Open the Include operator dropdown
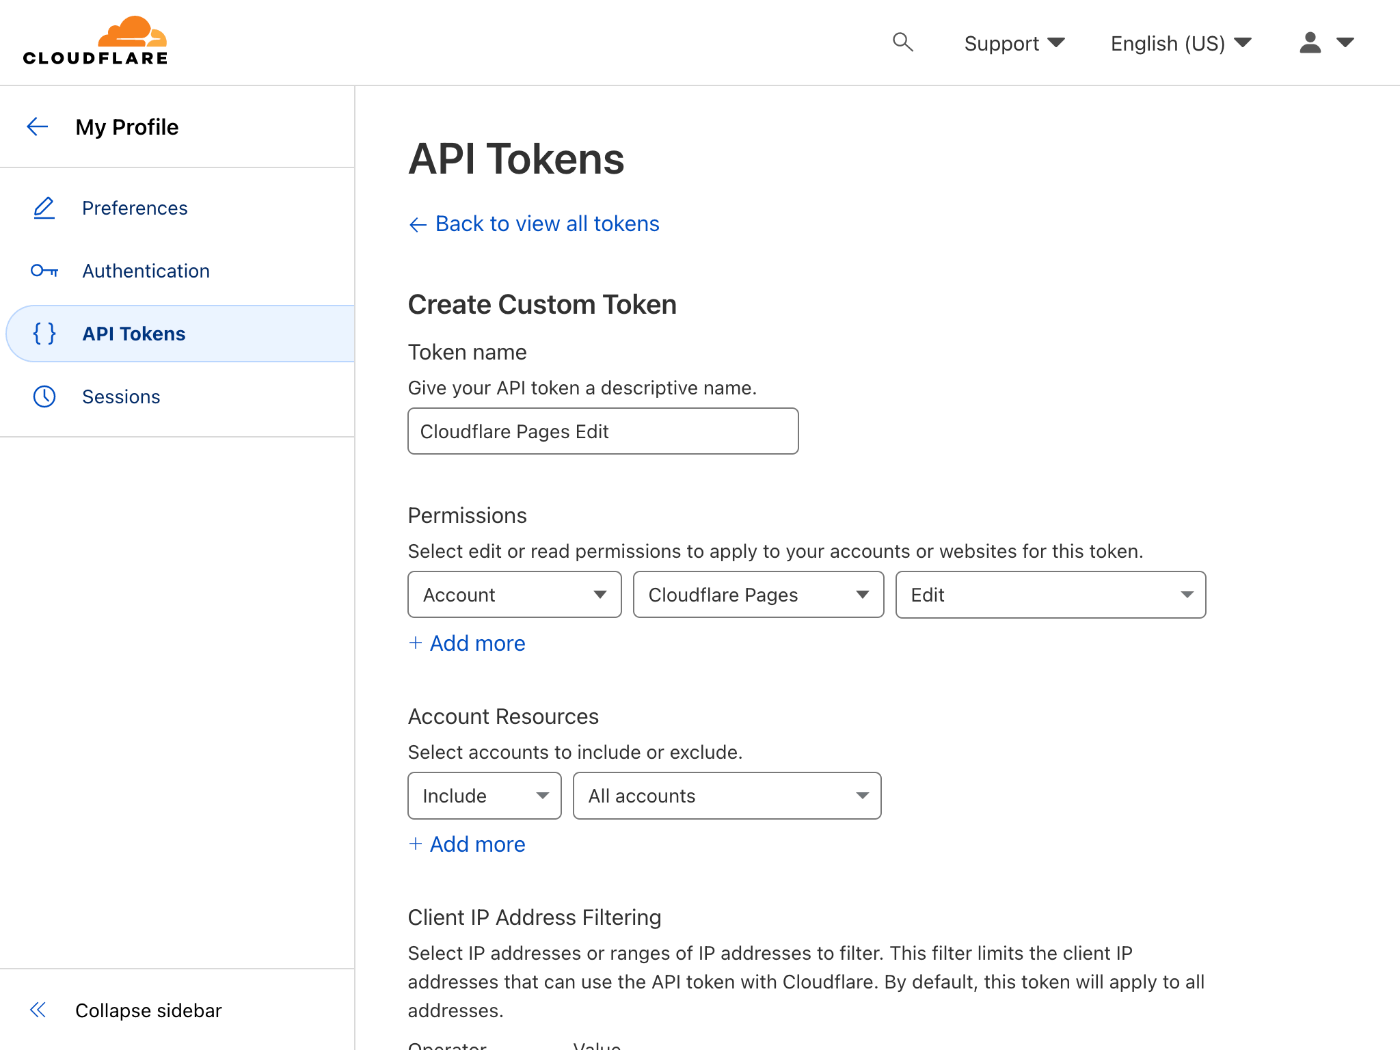 [484, 796]
